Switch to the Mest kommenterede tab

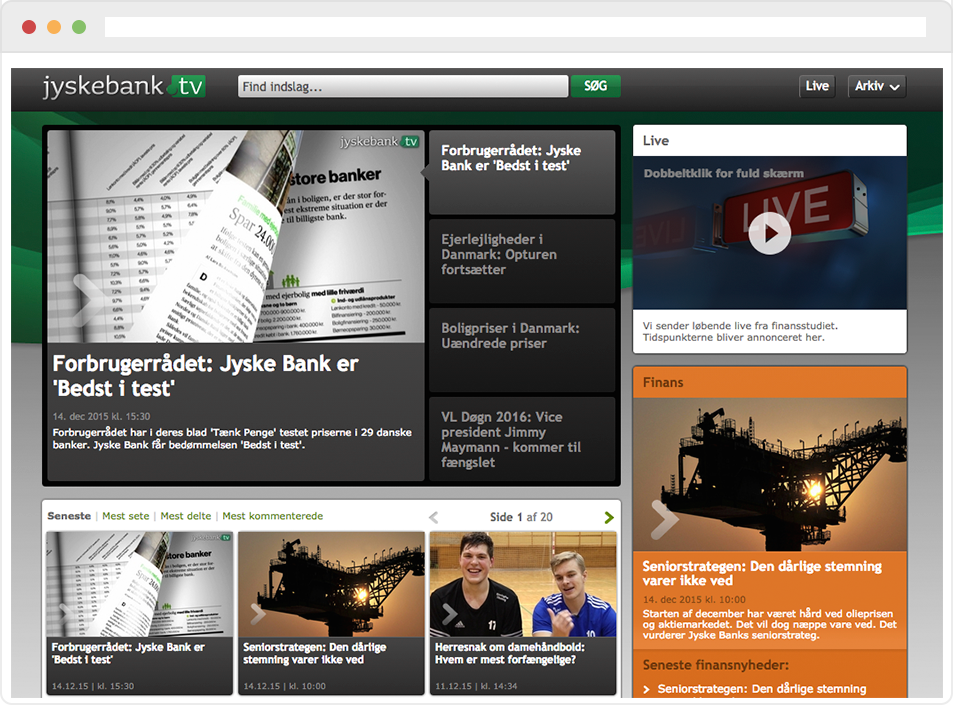(272, 516)
